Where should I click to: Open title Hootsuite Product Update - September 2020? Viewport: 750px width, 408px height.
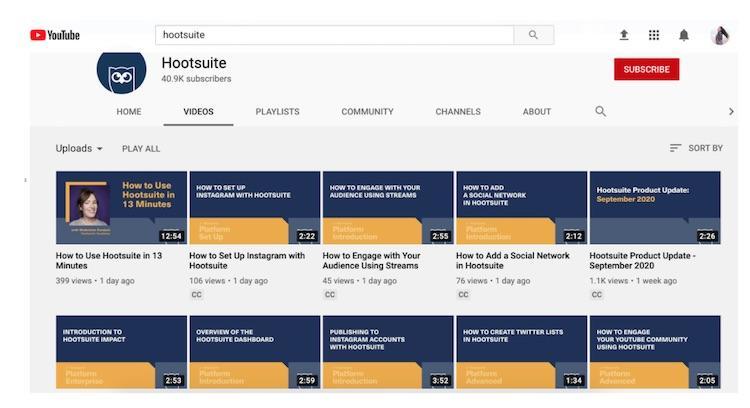(642, 261)
